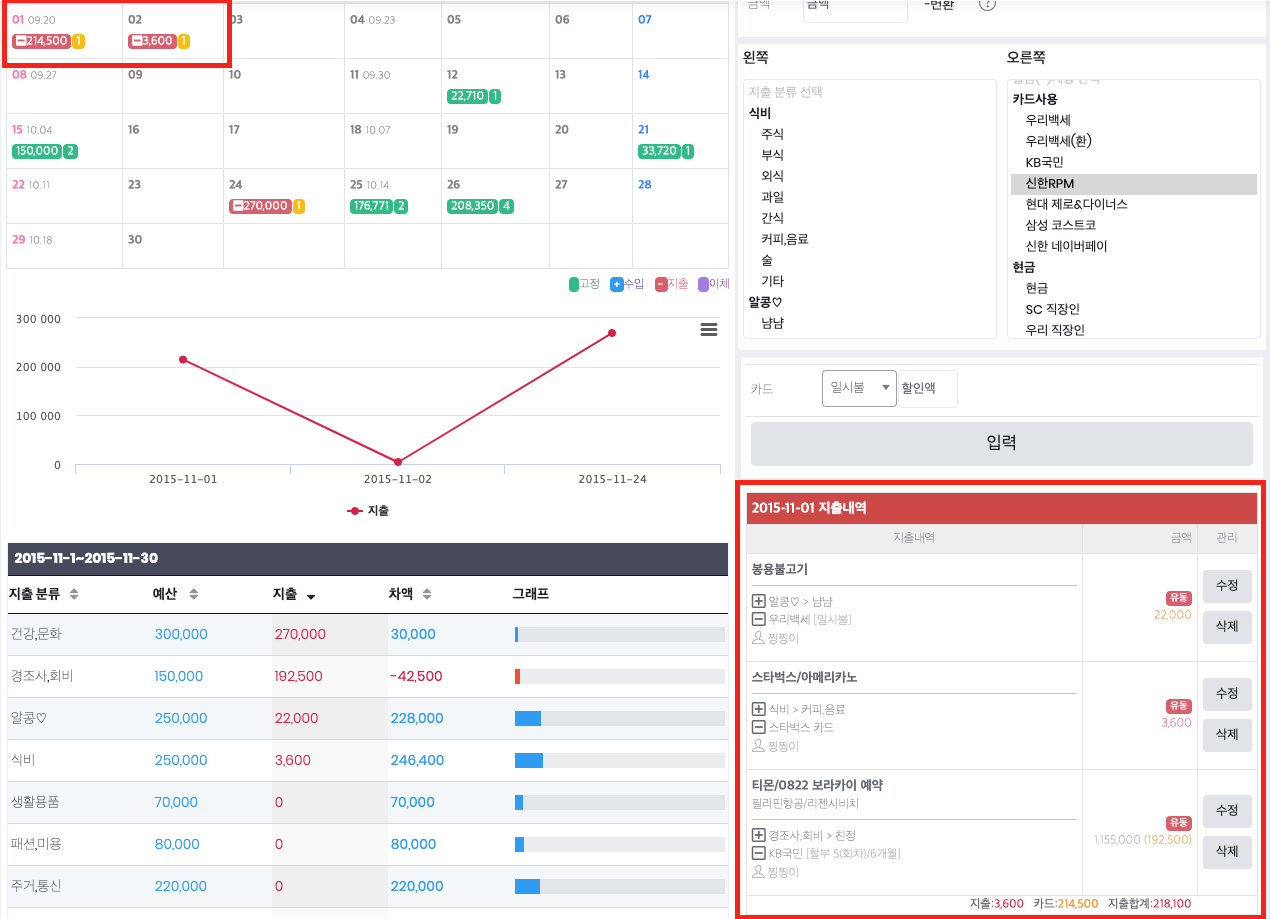Click plus icon beside 알콩♡ > 냠냠
Screen dimensions: 1270x919
point(758,601)
